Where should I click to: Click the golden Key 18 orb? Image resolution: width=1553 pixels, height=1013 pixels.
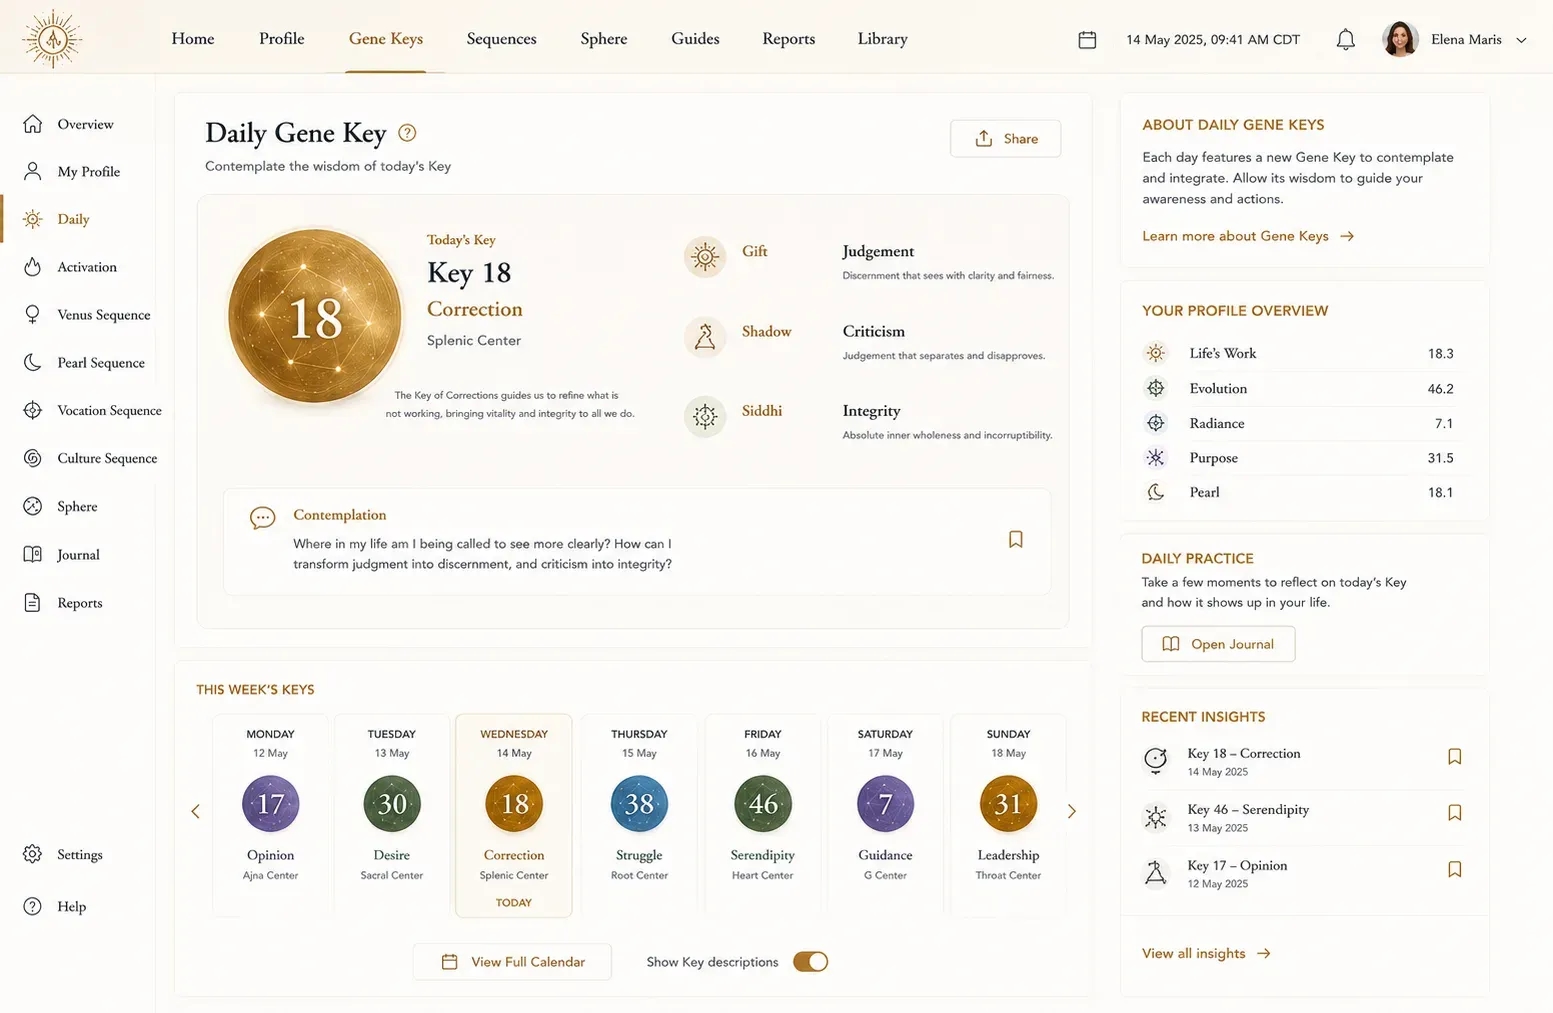(315, 317)
